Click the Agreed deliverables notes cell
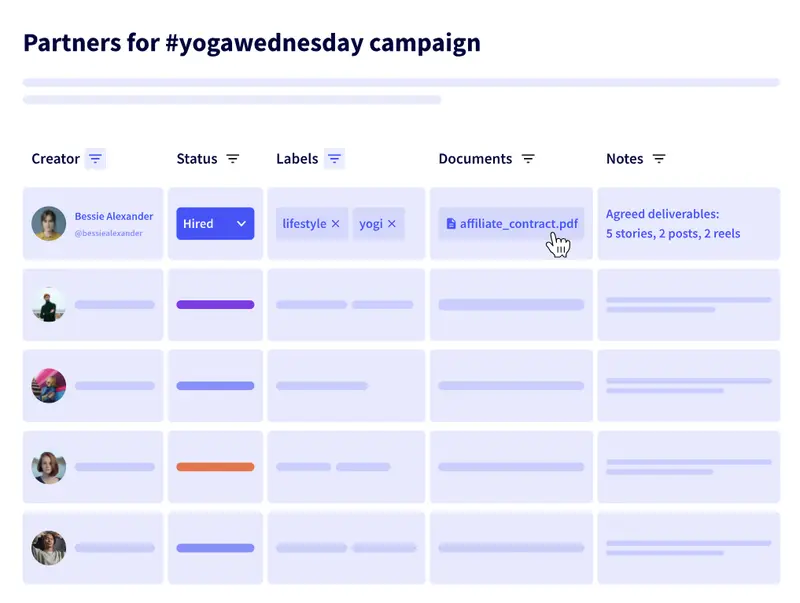800x603 pixels. (x=673, y=224)
